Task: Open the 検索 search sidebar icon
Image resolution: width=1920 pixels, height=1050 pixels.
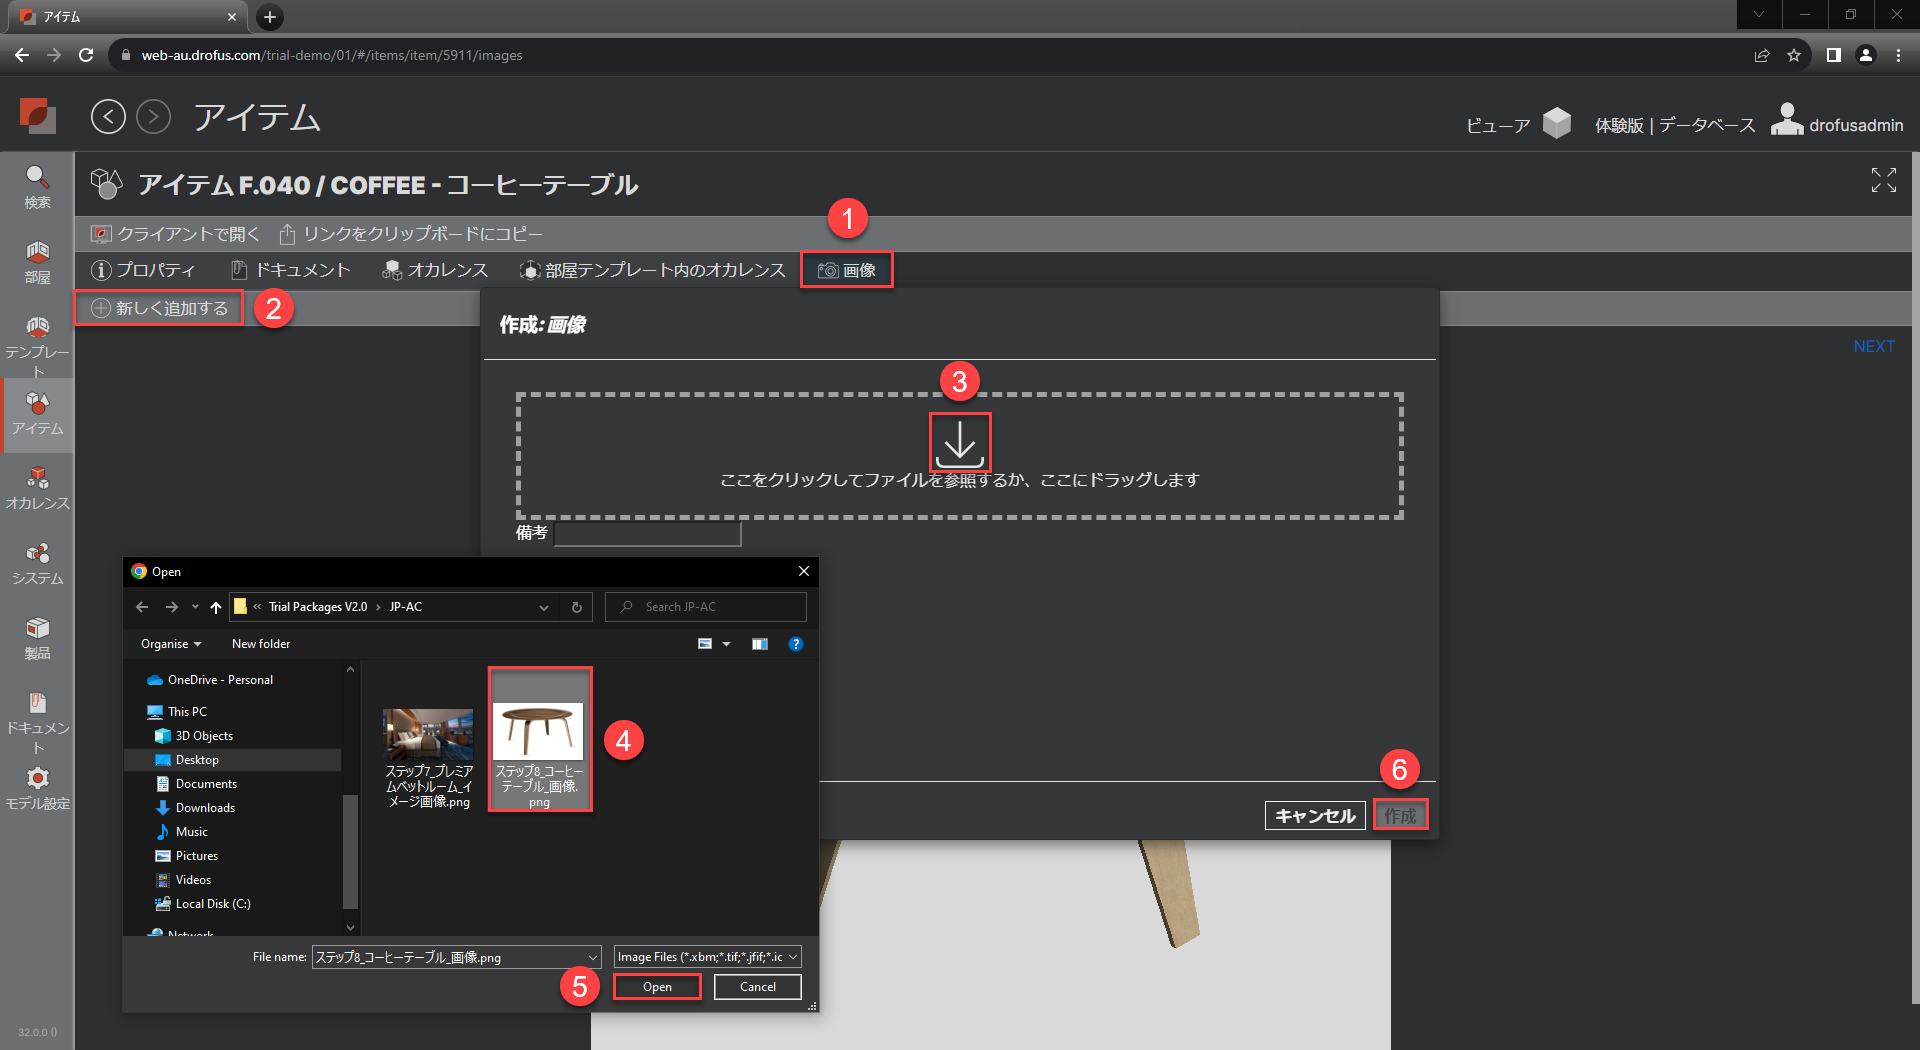Action: [x=37, y=186]
